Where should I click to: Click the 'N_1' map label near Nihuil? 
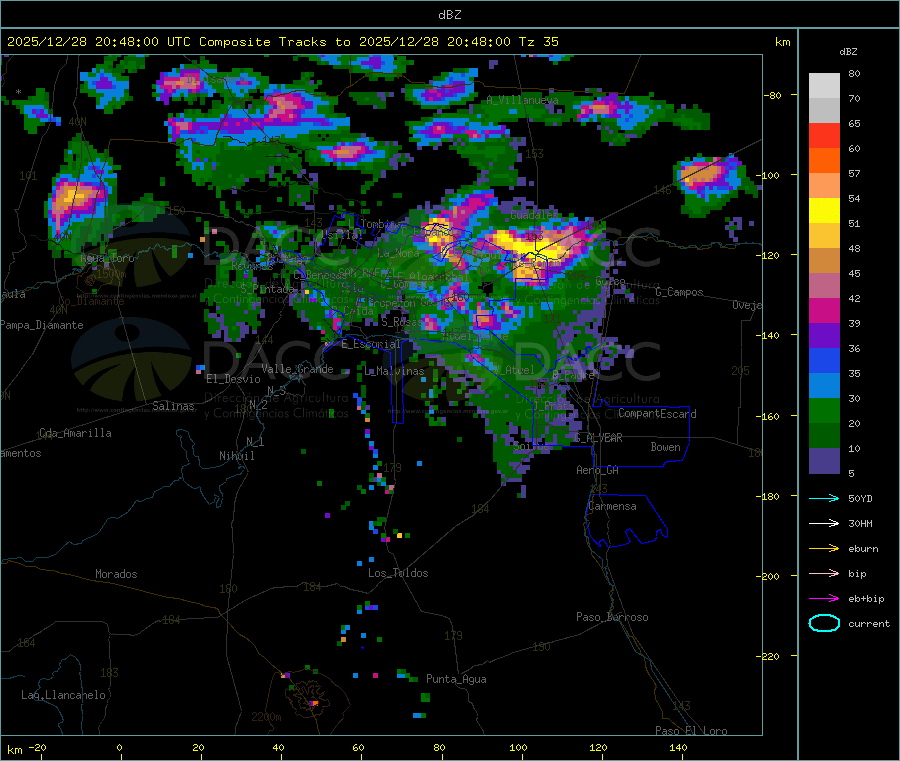[x=255, y=441]
